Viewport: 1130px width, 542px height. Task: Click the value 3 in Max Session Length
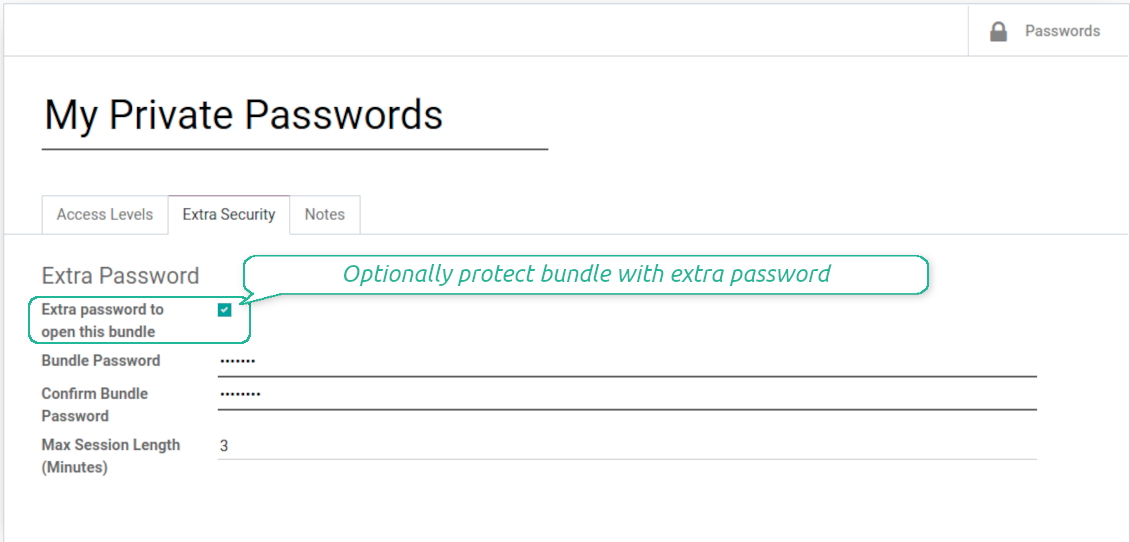(x=224, y=445)
